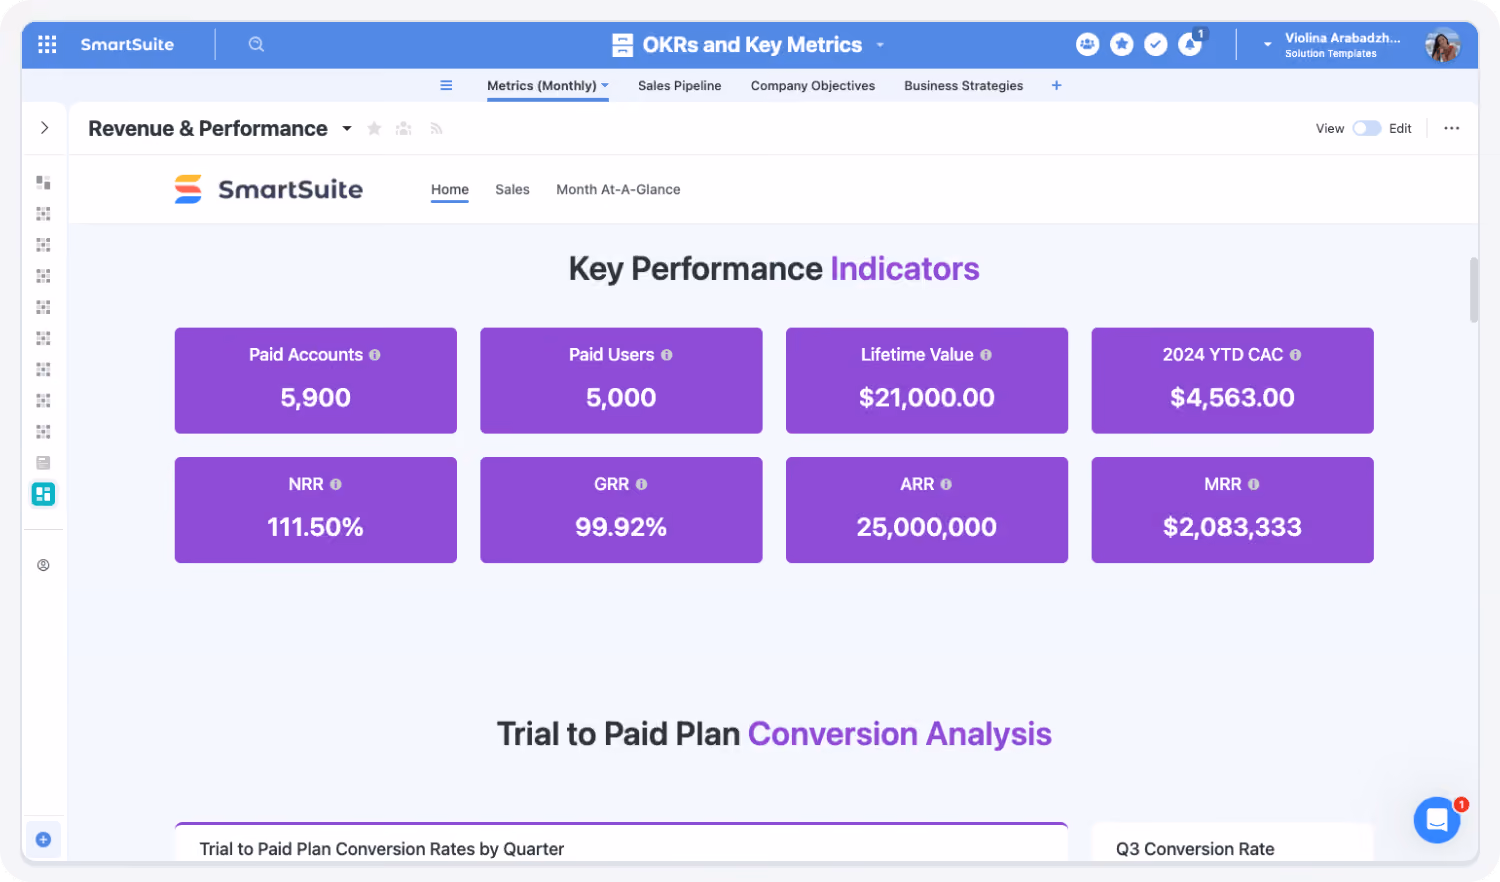Select the Month At-A-Glance tab
Screen dimensions: 1500x882
pyautogui.click(x=618, y=189)
